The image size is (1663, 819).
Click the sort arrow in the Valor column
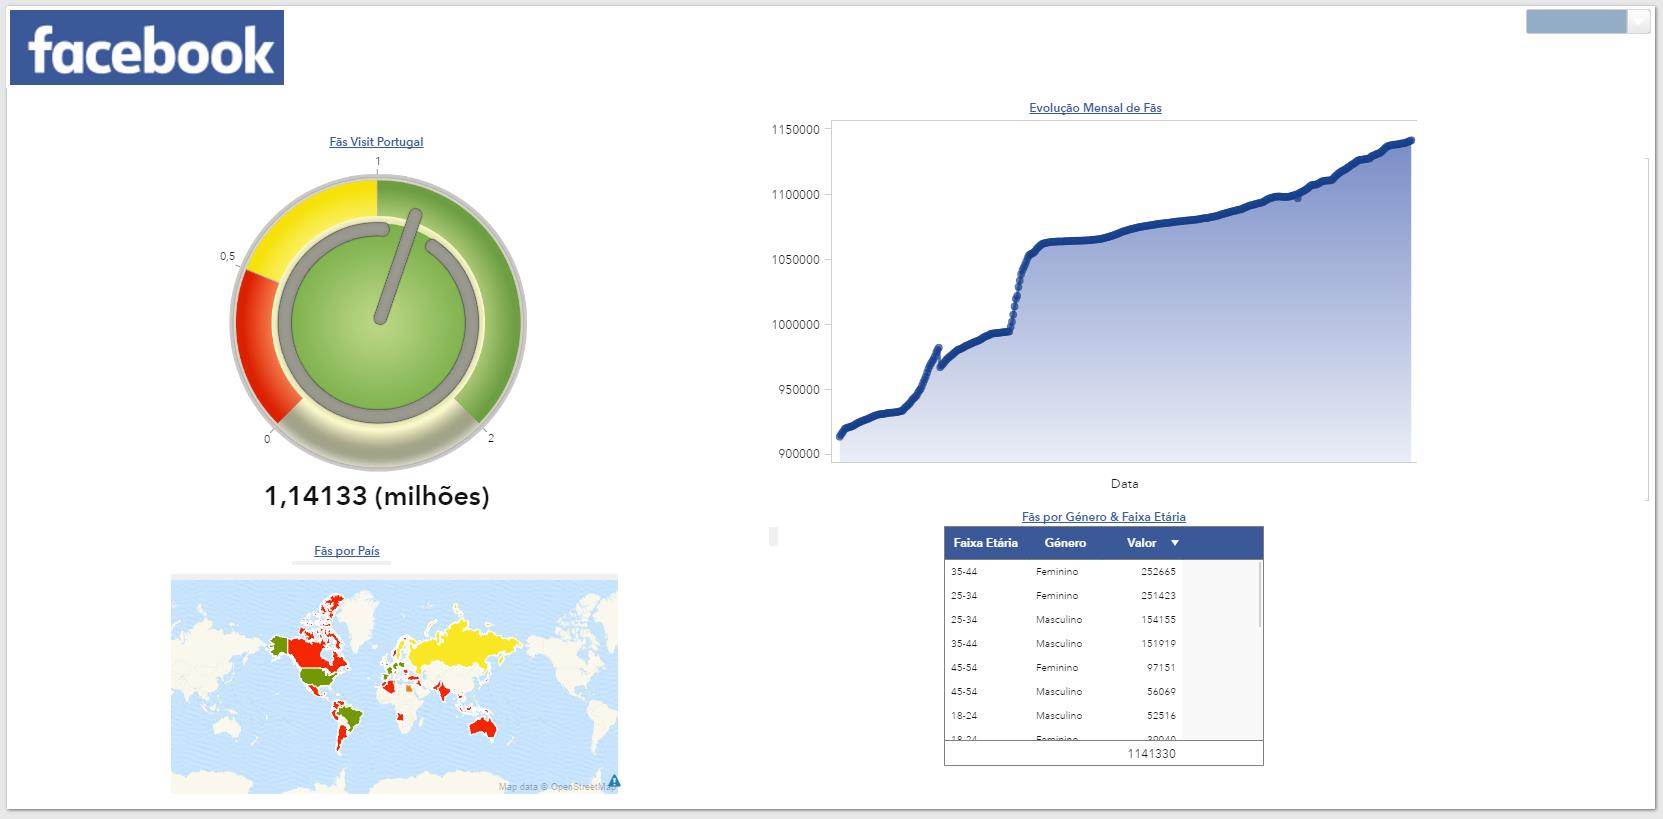tap(1175, 543)
